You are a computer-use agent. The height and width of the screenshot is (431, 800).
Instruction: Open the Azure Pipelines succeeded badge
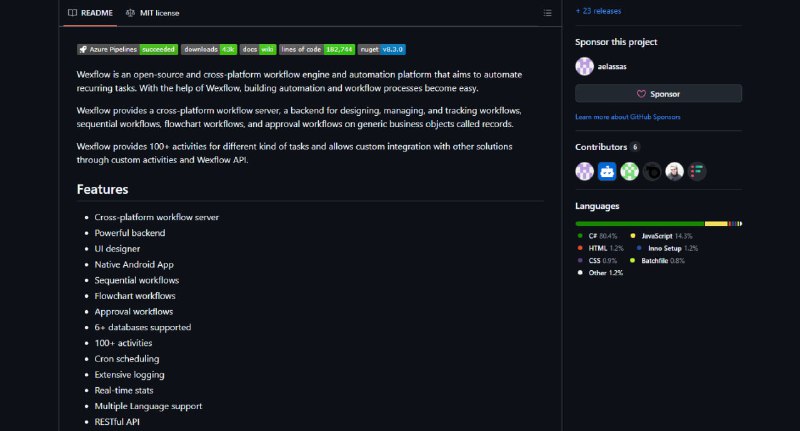[x=127, y=49]
